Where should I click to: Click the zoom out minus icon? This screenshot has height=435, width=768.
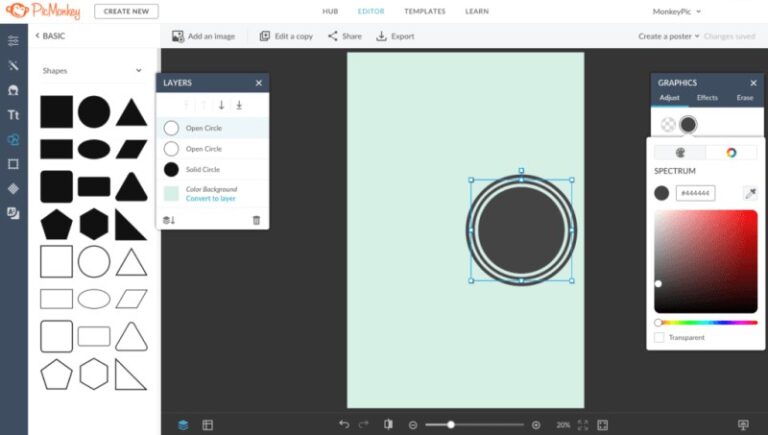coord(412,425)
